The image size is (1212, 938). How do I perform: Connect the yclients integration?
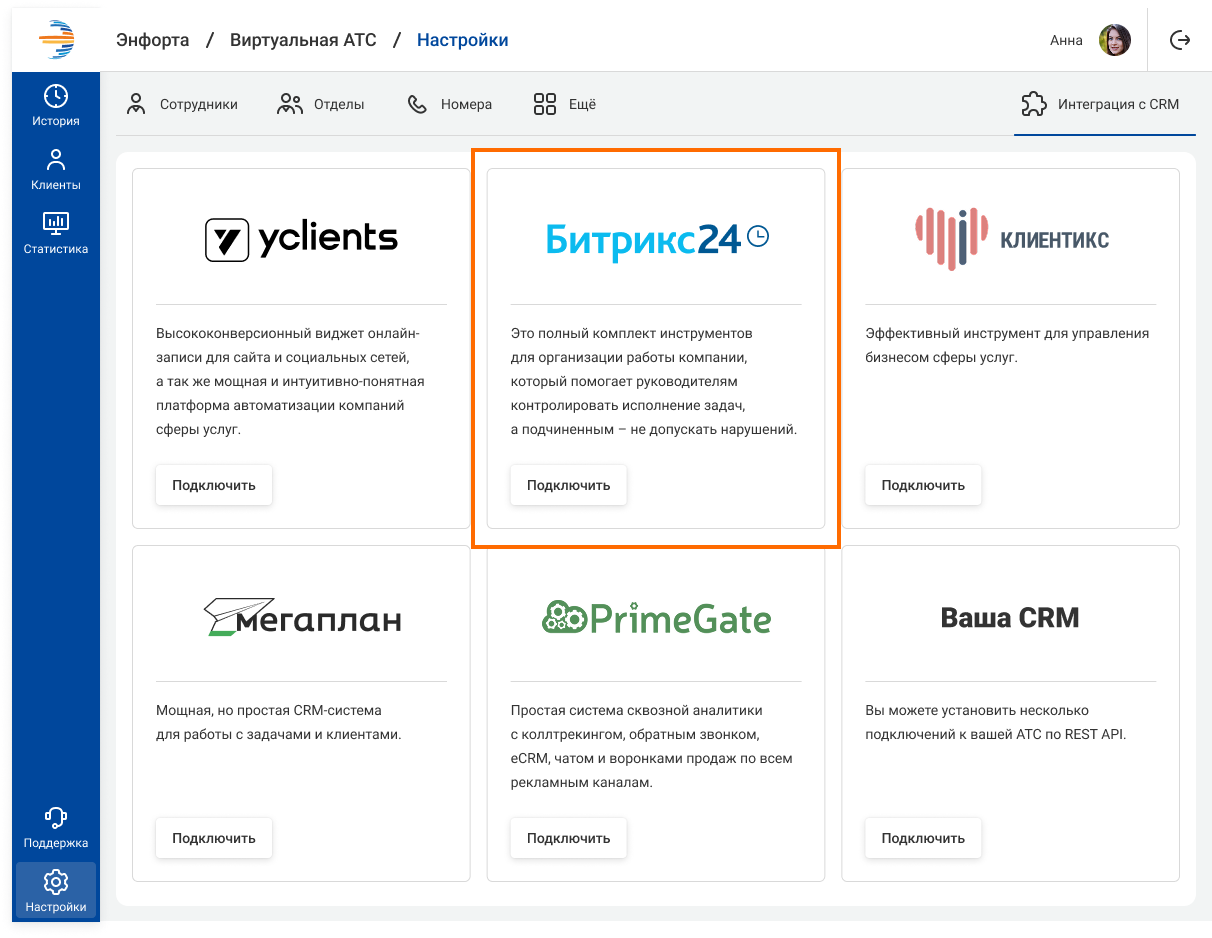pyautogui.click(x=214, y=485)
